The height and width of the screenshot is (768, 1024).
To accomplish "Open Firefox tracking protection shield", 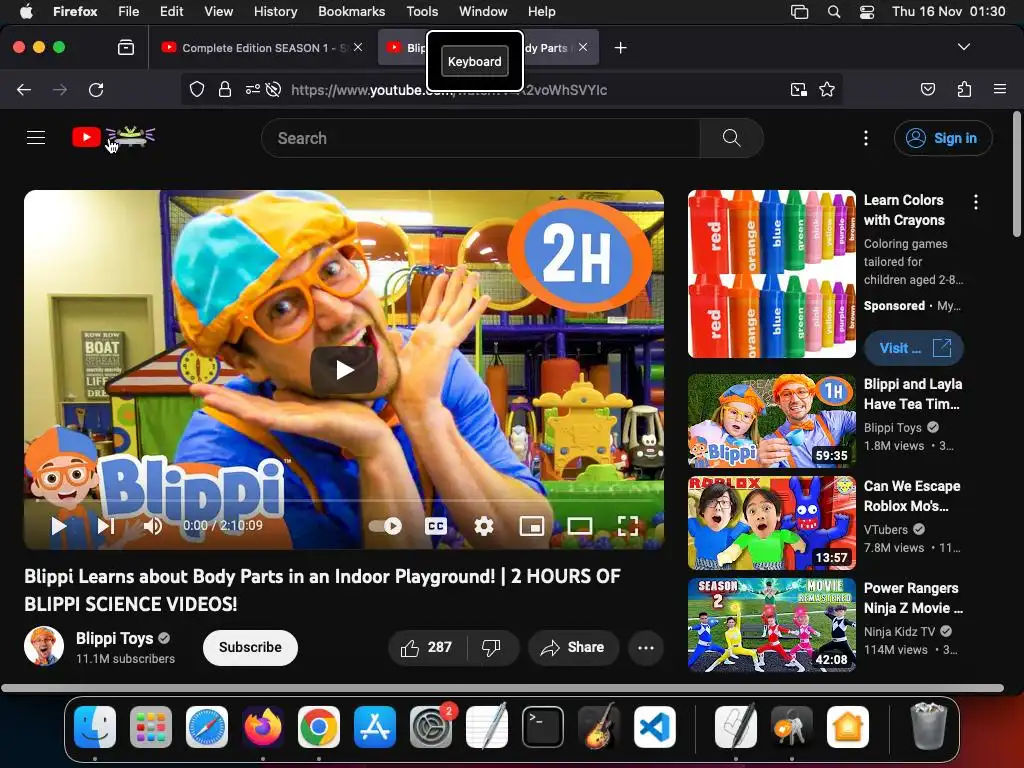I will [x=197, y=89].
